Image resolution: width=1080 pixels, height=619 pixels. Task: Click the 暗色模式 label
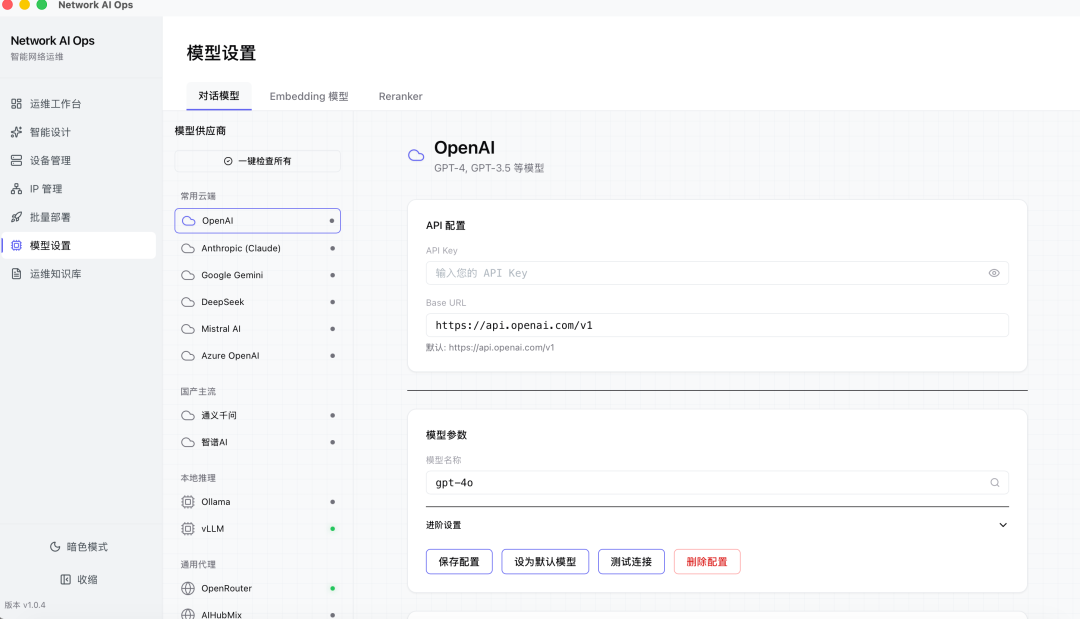(87, 547)
